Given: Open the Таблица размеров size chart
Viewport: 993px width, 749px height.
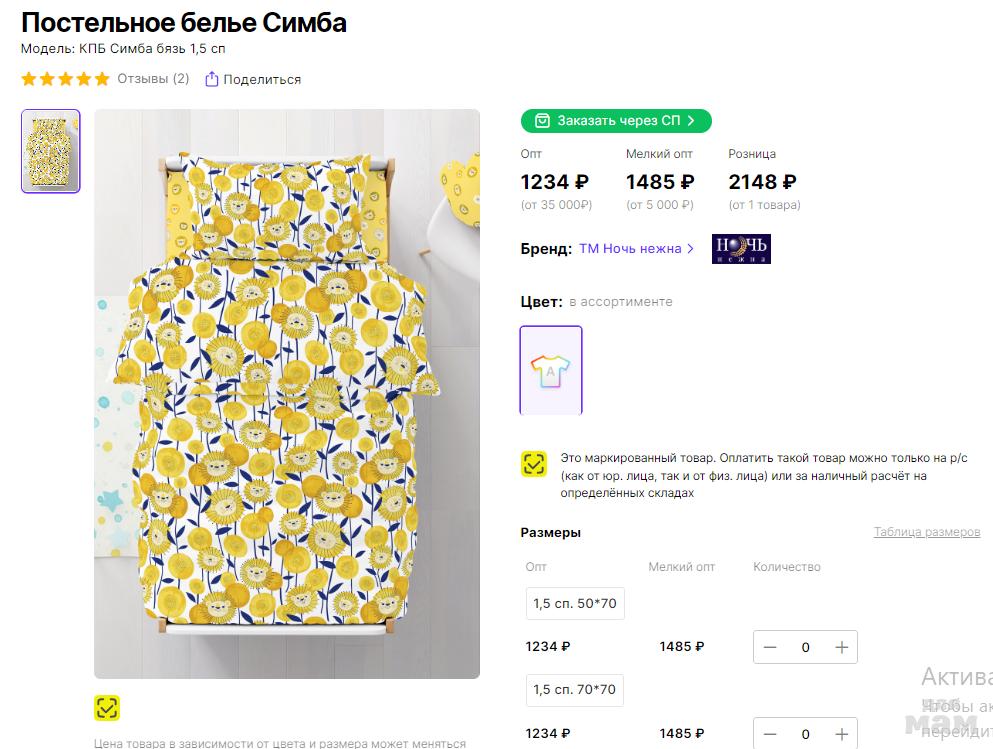Looking at the screenshot, I should 926,532.
